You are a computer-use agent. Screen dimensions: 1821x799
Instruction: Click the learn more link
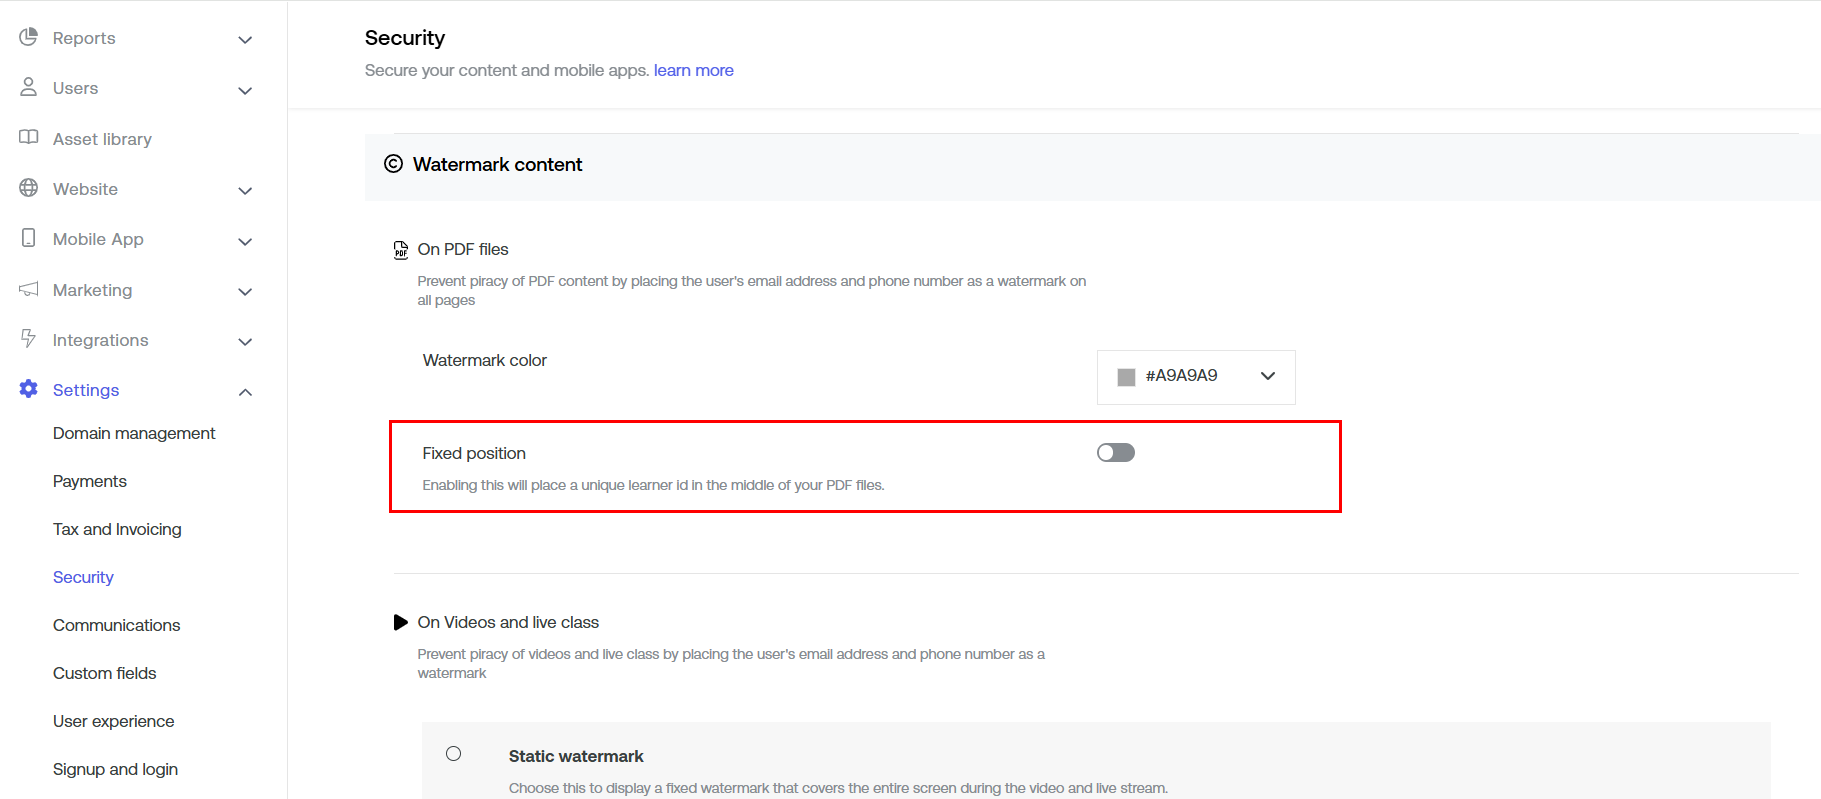693,70
